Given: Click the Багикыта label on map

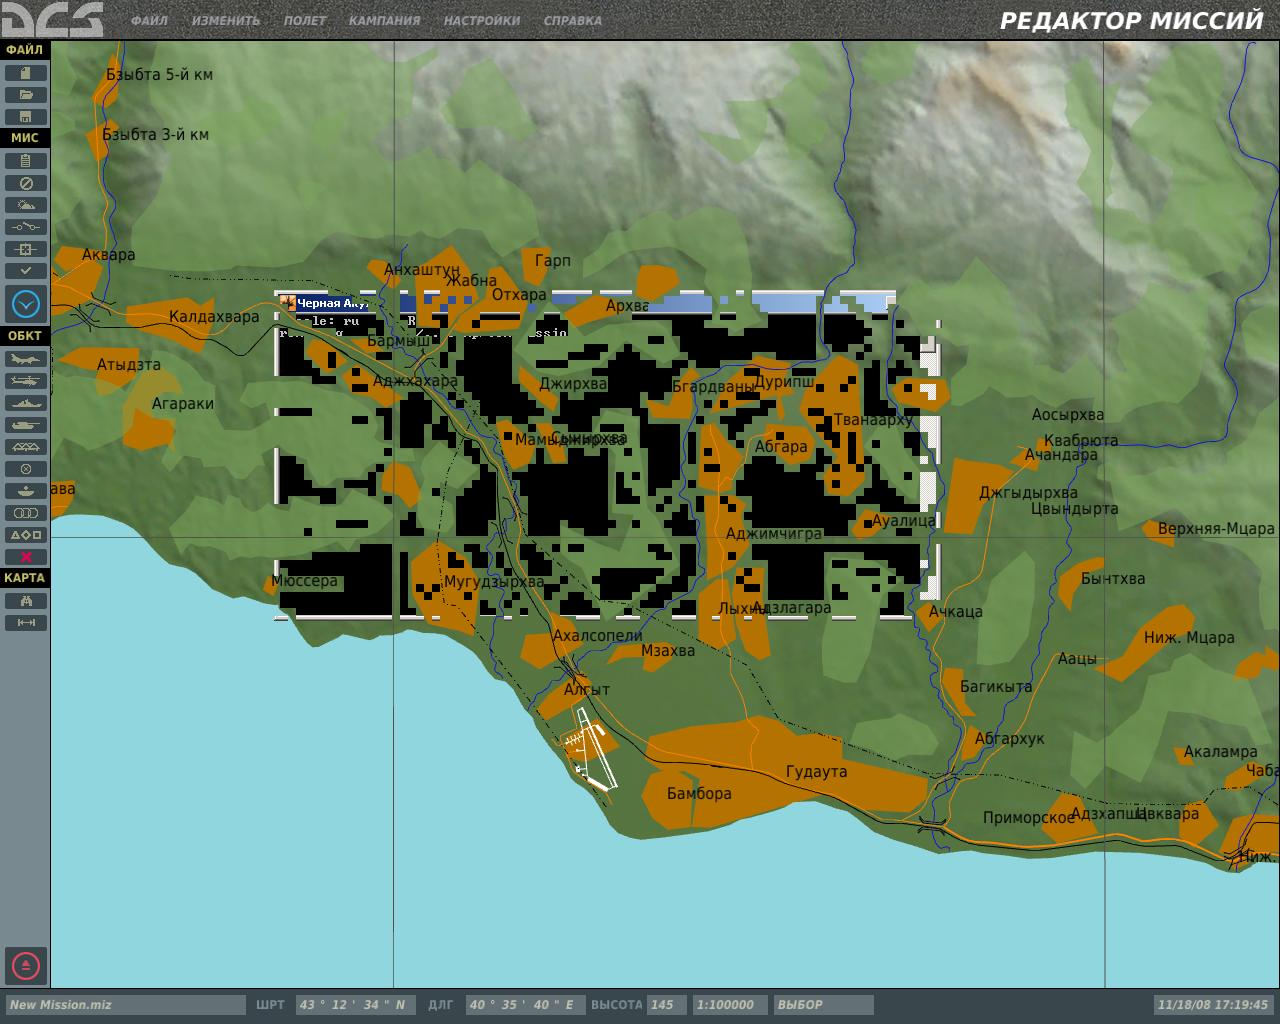Looking at the screenshot, I should coord(996,687).
